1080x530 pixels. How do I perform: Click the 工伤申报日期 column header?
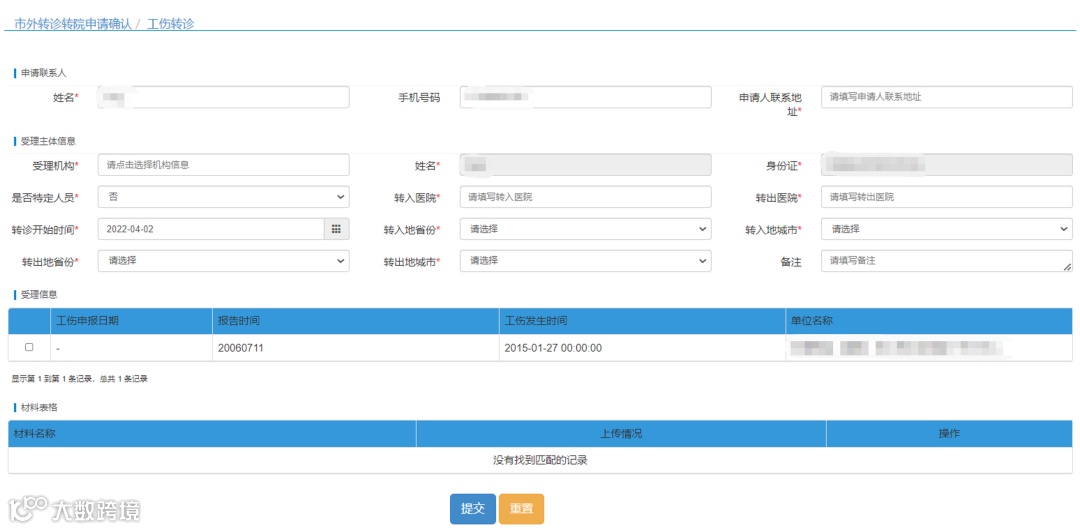131,321
